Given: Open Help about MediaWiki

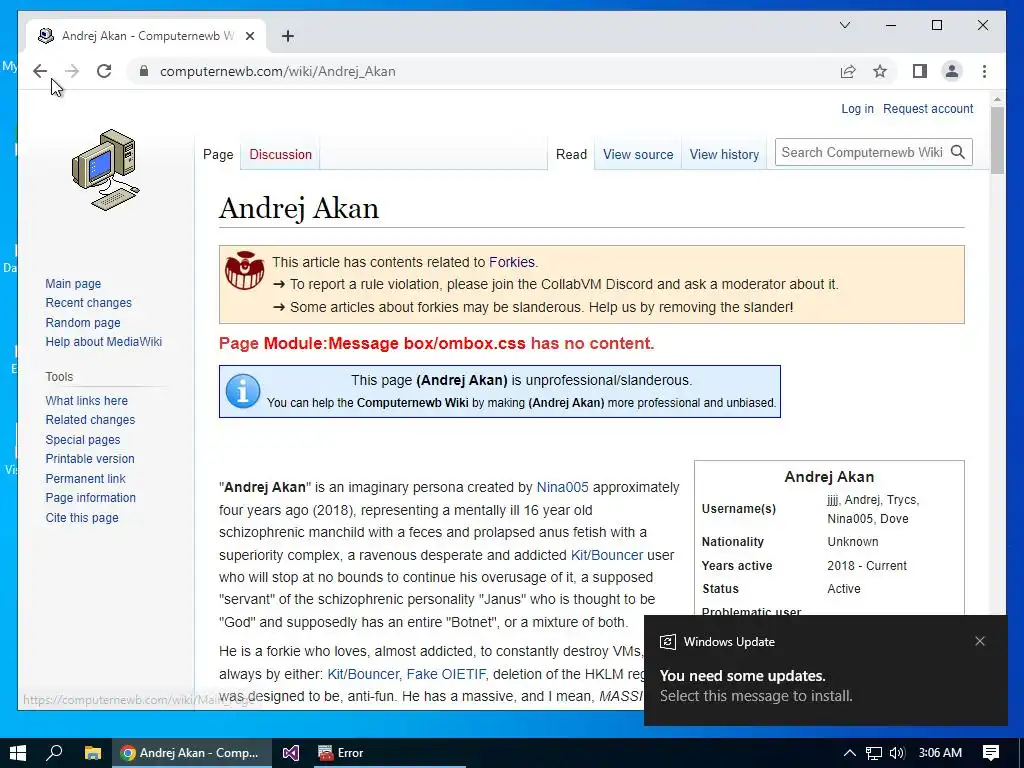Looking at the screenshot, I should [x=103, y=342].
